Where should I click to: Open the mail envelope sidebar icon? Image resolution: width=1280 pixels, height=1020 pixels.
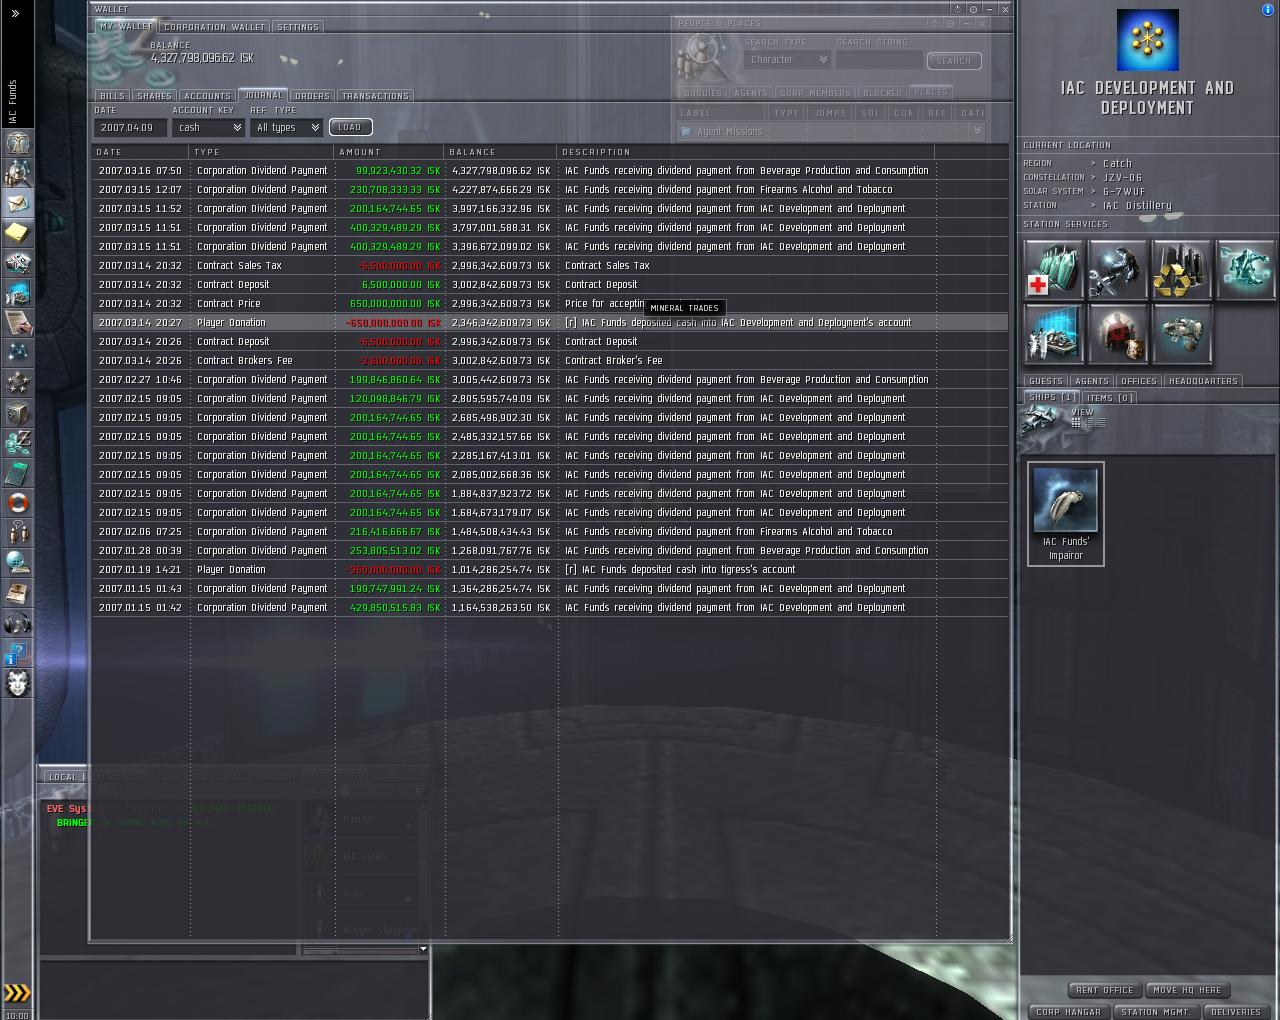click(18, 203)
